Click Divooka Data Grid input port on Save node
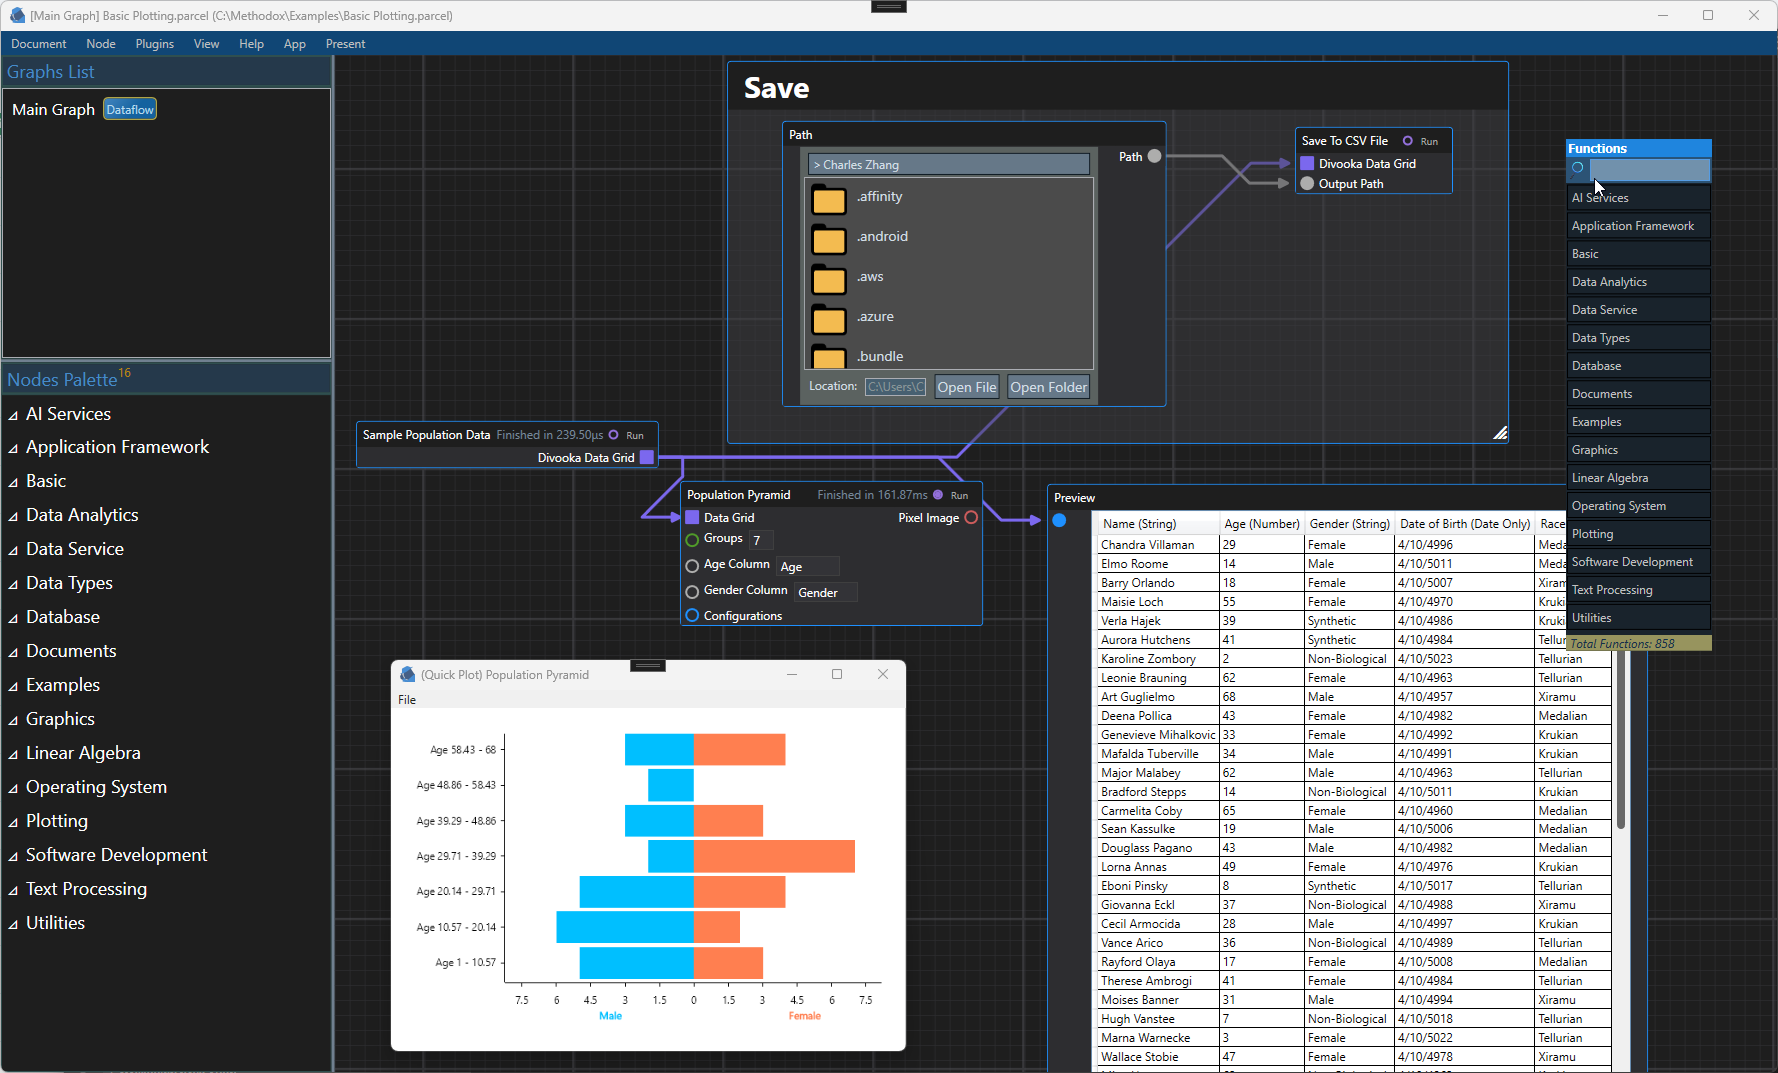The width and height of the screenshot is (1778, 1073). point(1307,163)
